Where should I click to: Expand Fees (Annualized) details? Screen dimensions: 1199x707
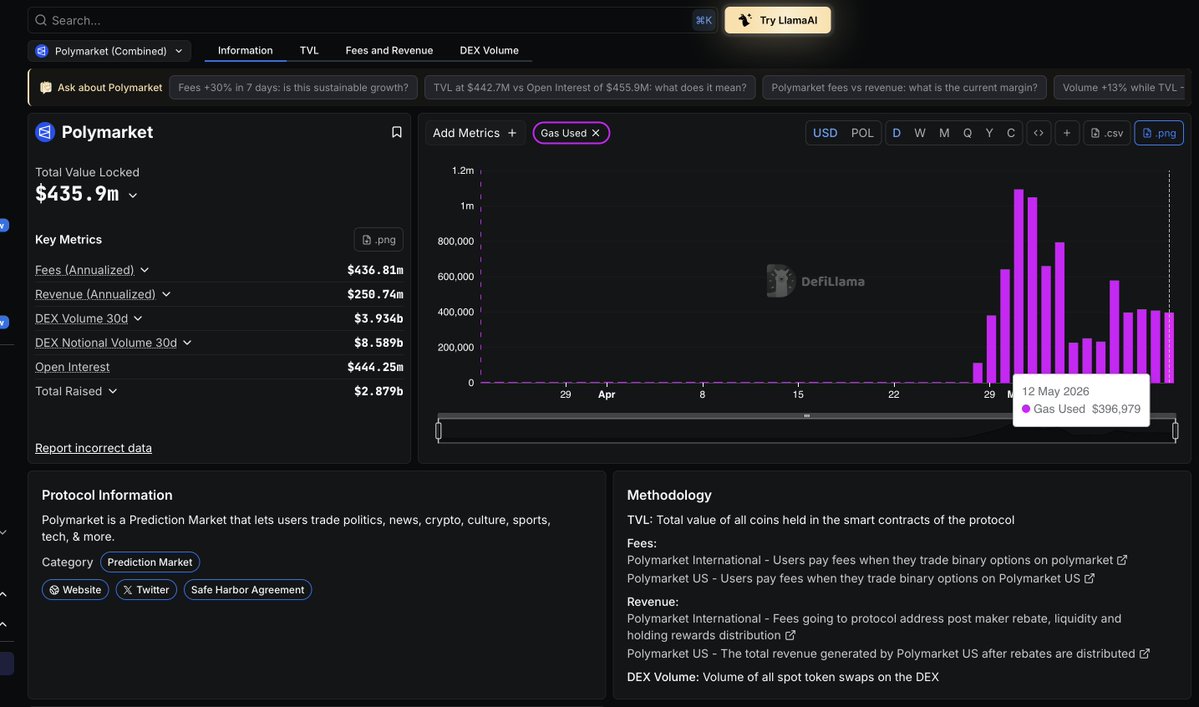pos(145,270)
